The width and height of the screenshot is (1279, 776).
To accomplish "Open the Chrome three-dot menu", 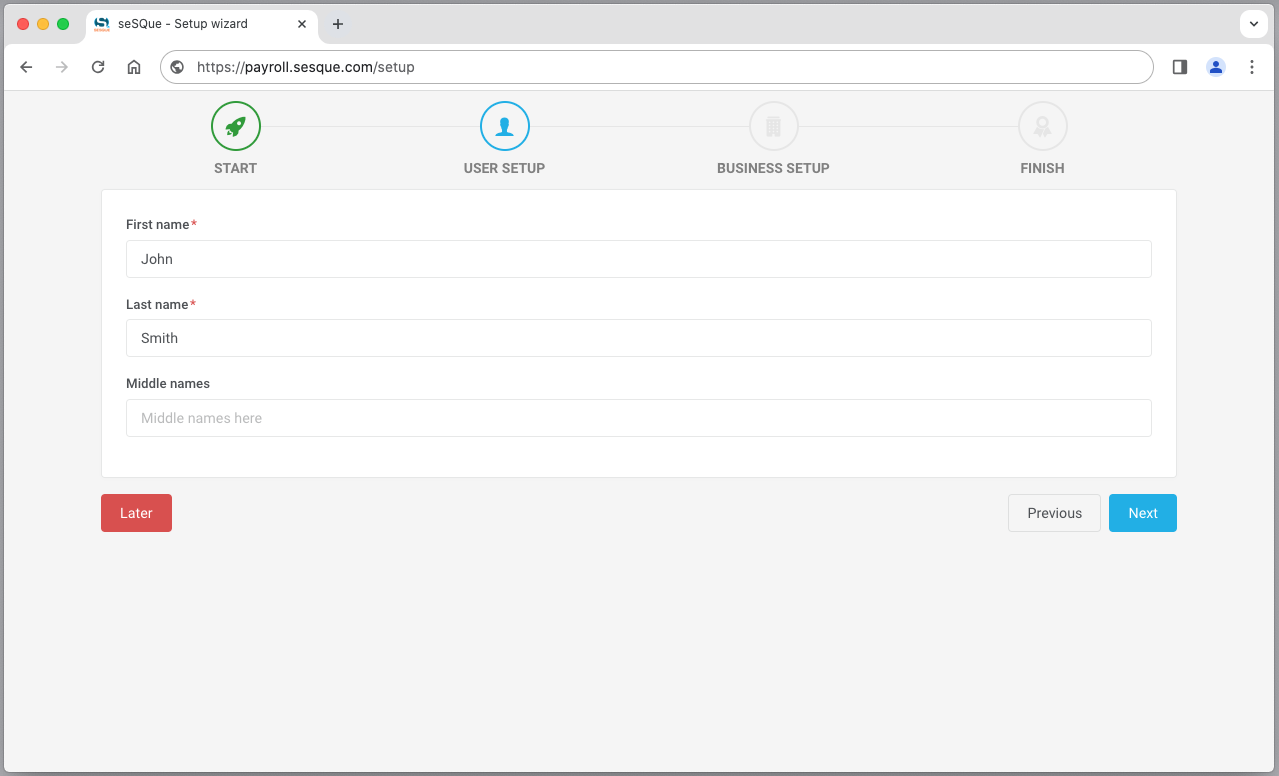I will [1252, 67].
